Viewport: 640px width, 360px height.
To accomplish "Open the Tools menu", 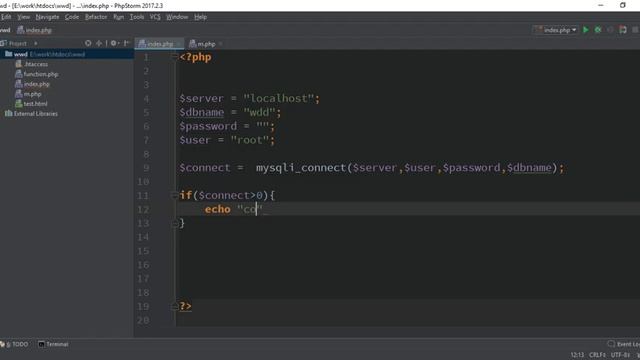I will 137,17.
